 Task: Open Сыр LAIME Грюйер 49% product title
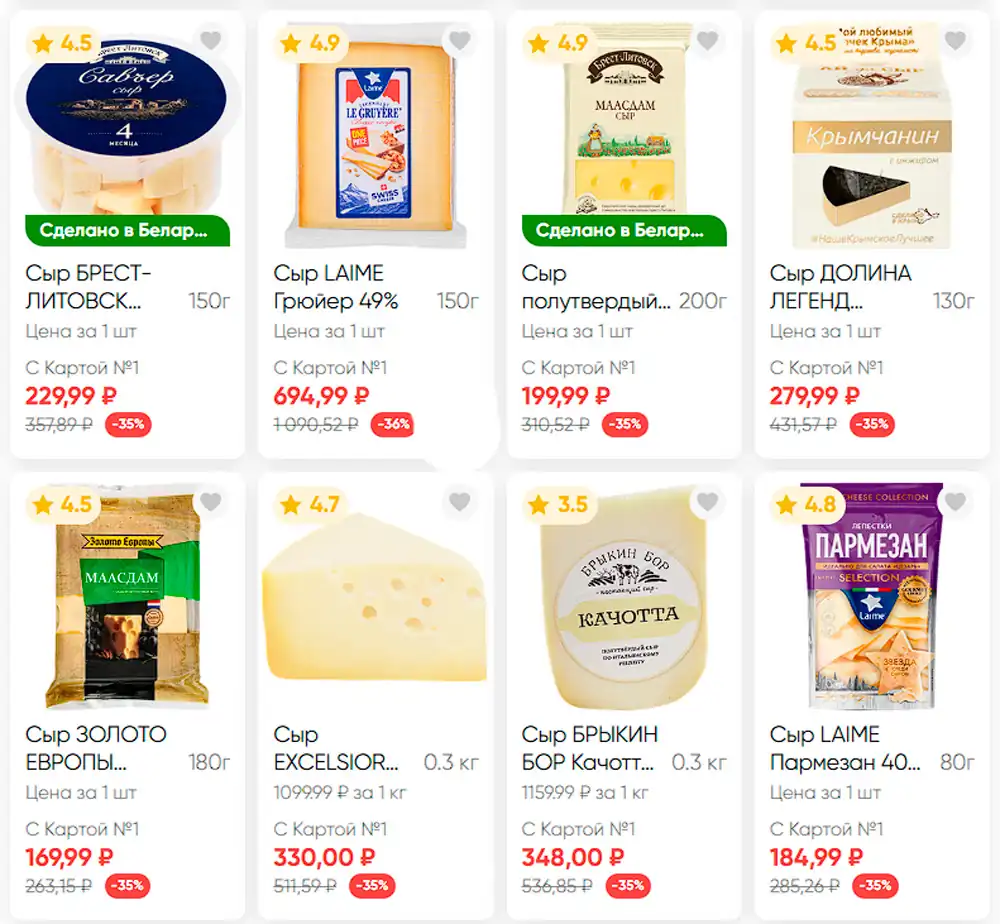pyautogui.click(x=336, y=287)
